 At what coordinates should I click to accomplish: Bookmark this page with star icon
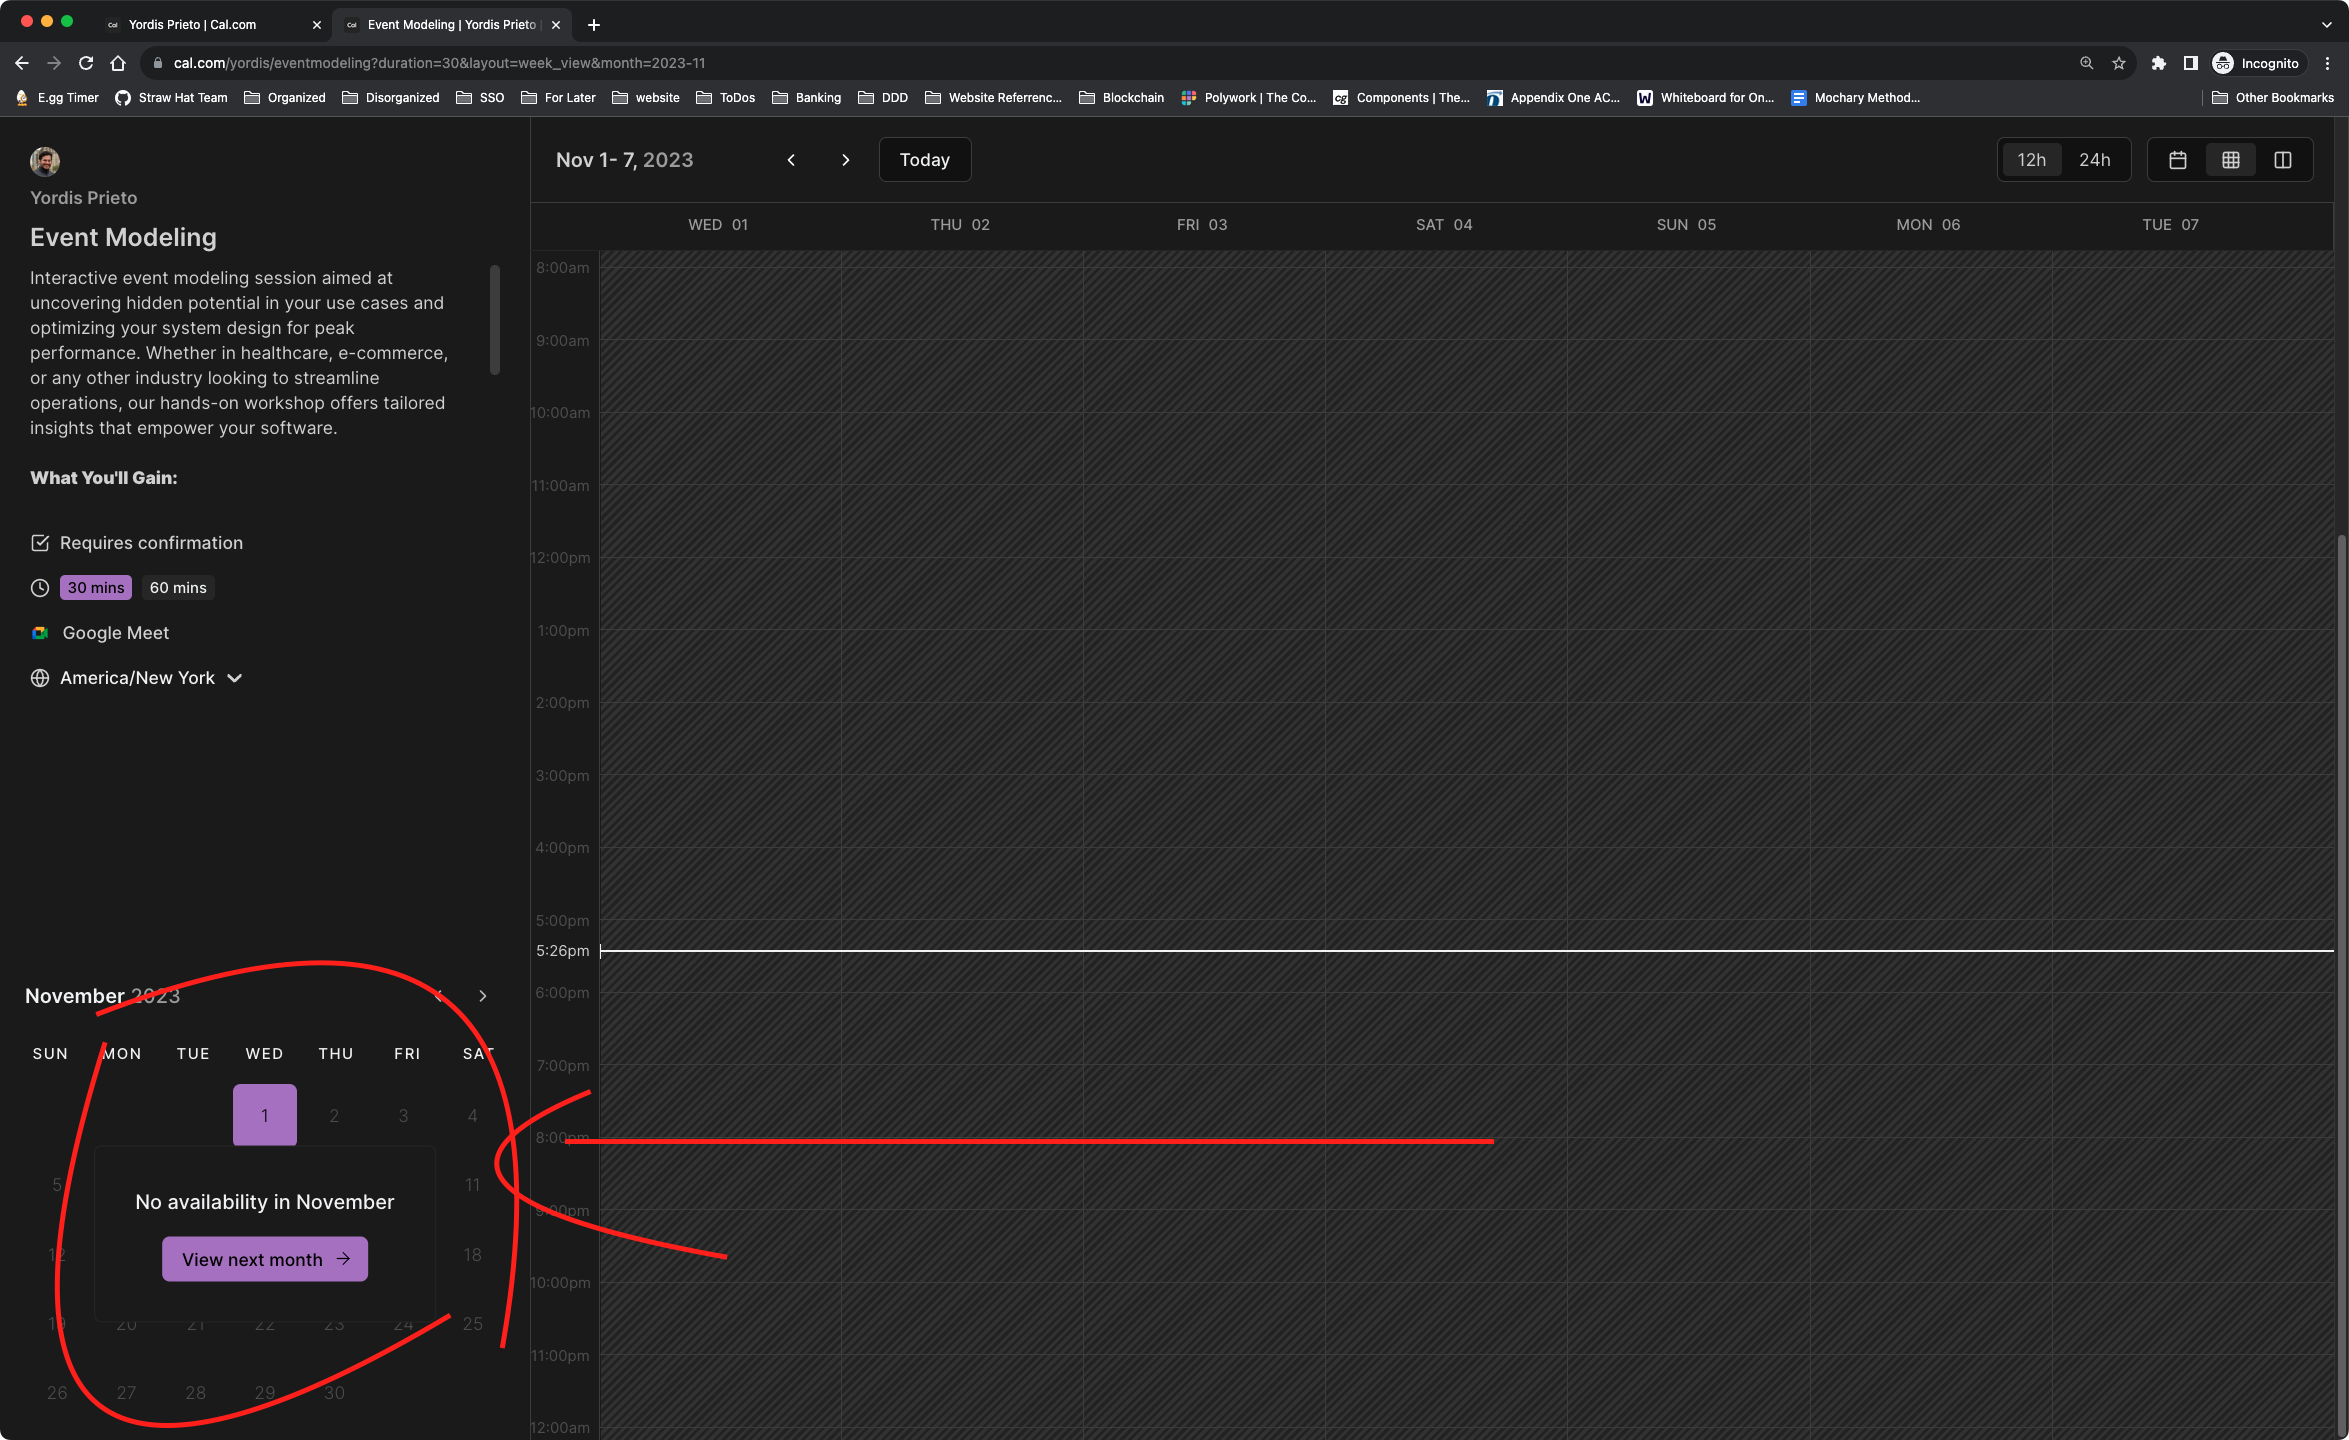(x=2118, y=63)
